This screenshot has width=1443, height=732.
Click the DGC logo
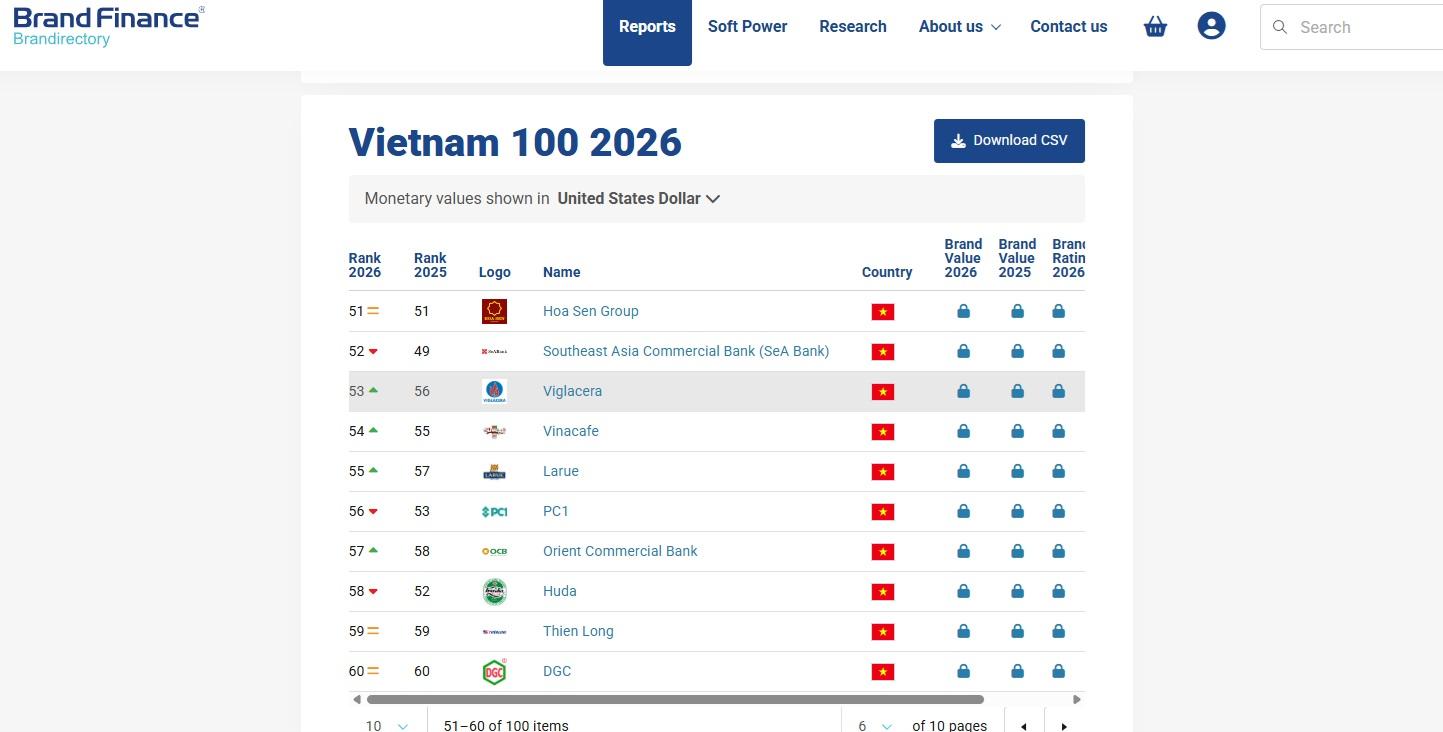tap(494, 671)
